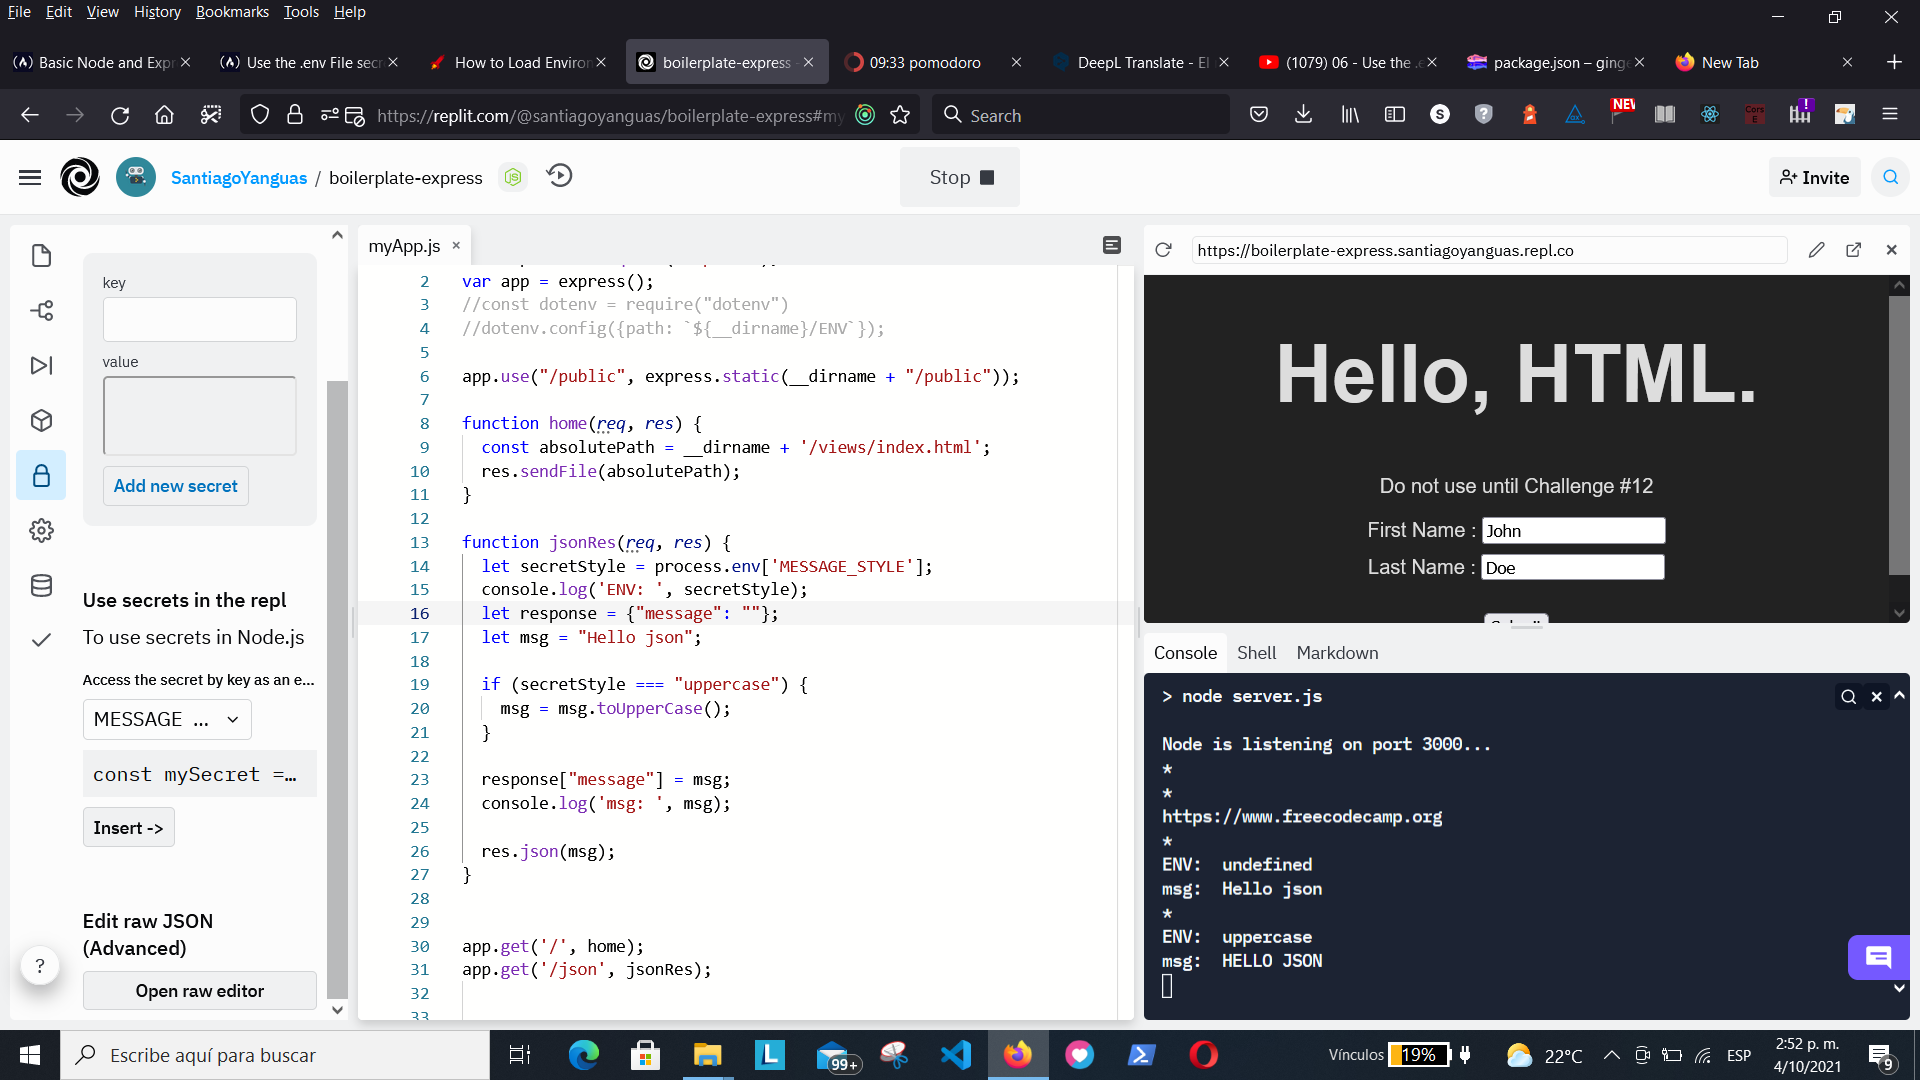Click Open raw editor button
1920x1080 pixels.
click(200, 991)
